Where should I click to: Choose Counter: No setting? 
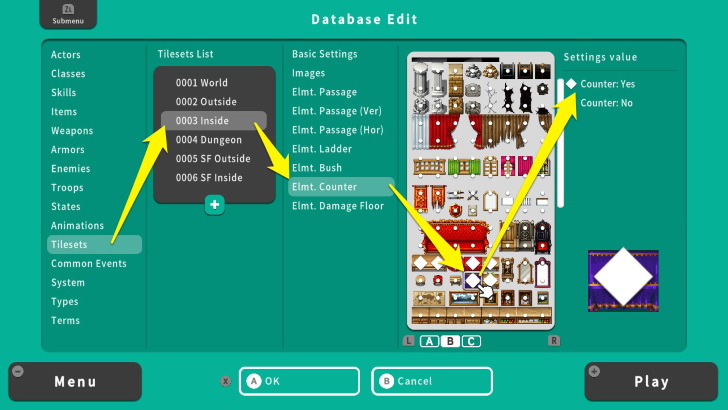tap(606, 103)
